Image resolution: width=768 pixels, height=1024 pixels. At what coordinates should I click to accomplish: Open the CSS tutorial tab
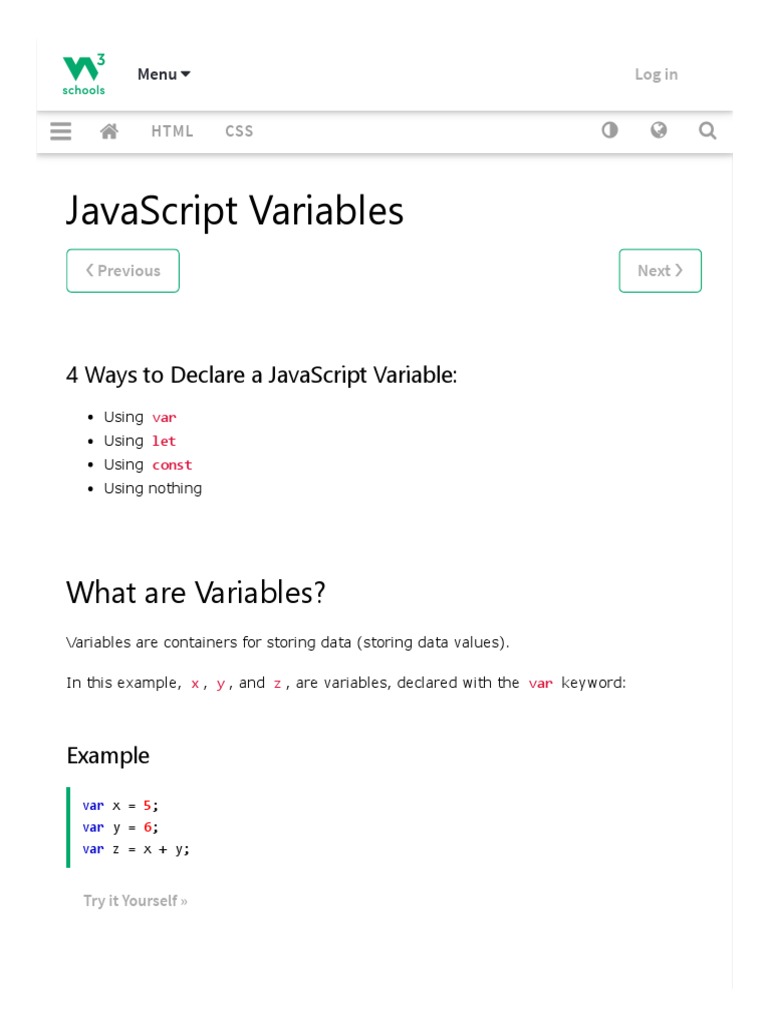click(x=239, y=131)
